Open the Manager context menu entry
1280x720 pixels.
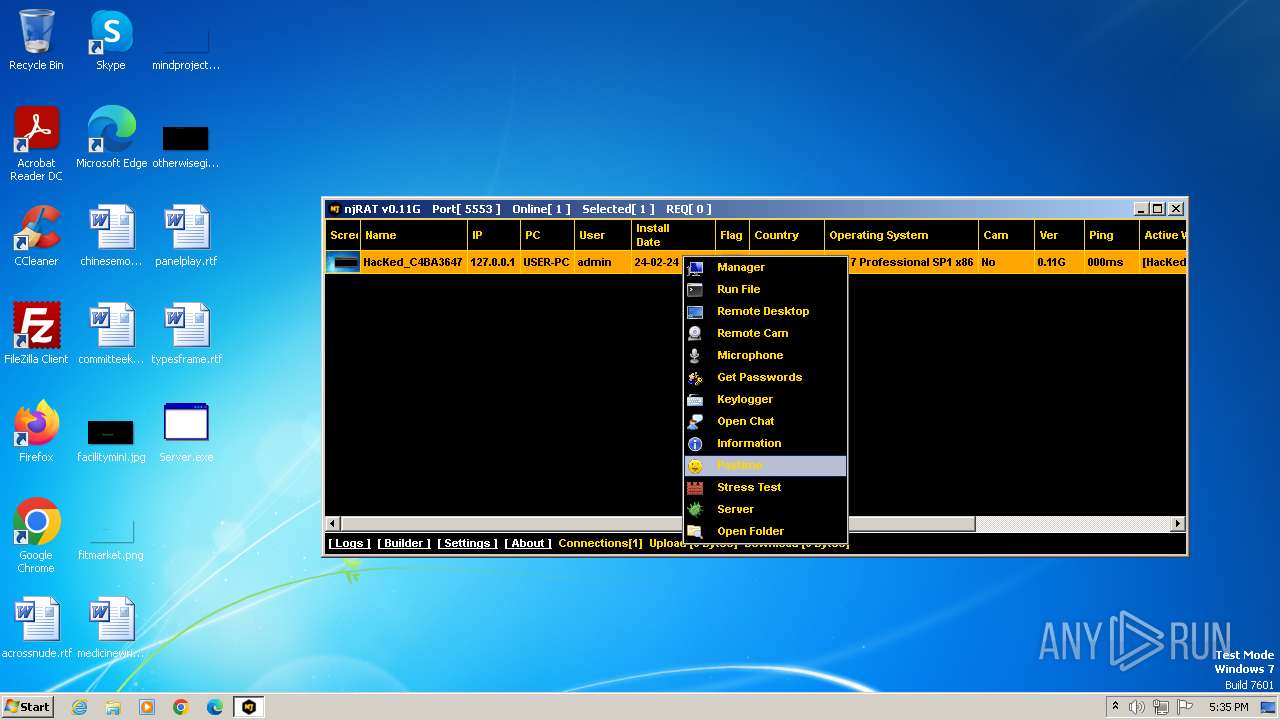765,267
